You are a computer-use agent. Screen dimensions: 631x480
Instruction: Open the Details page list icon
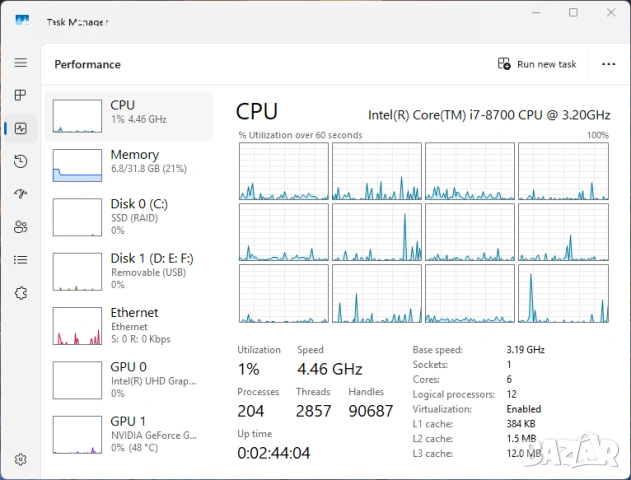click(21, 260)
